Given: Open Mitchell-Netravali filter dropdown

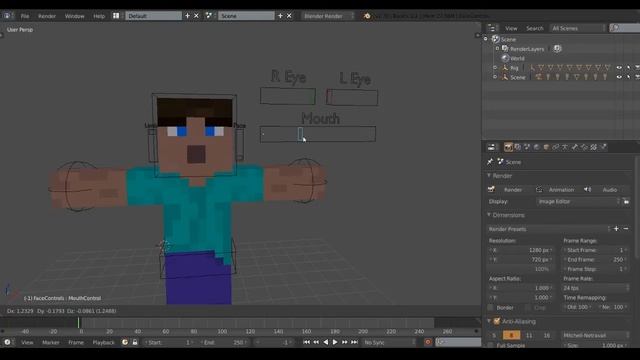Looking at the screenshot, I should 596,336.
